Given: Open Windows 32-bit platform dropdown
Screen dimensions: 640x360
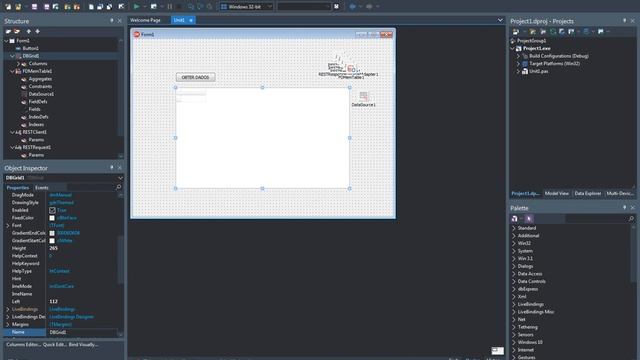Looking at the screenshot, I should pos(269,7).
